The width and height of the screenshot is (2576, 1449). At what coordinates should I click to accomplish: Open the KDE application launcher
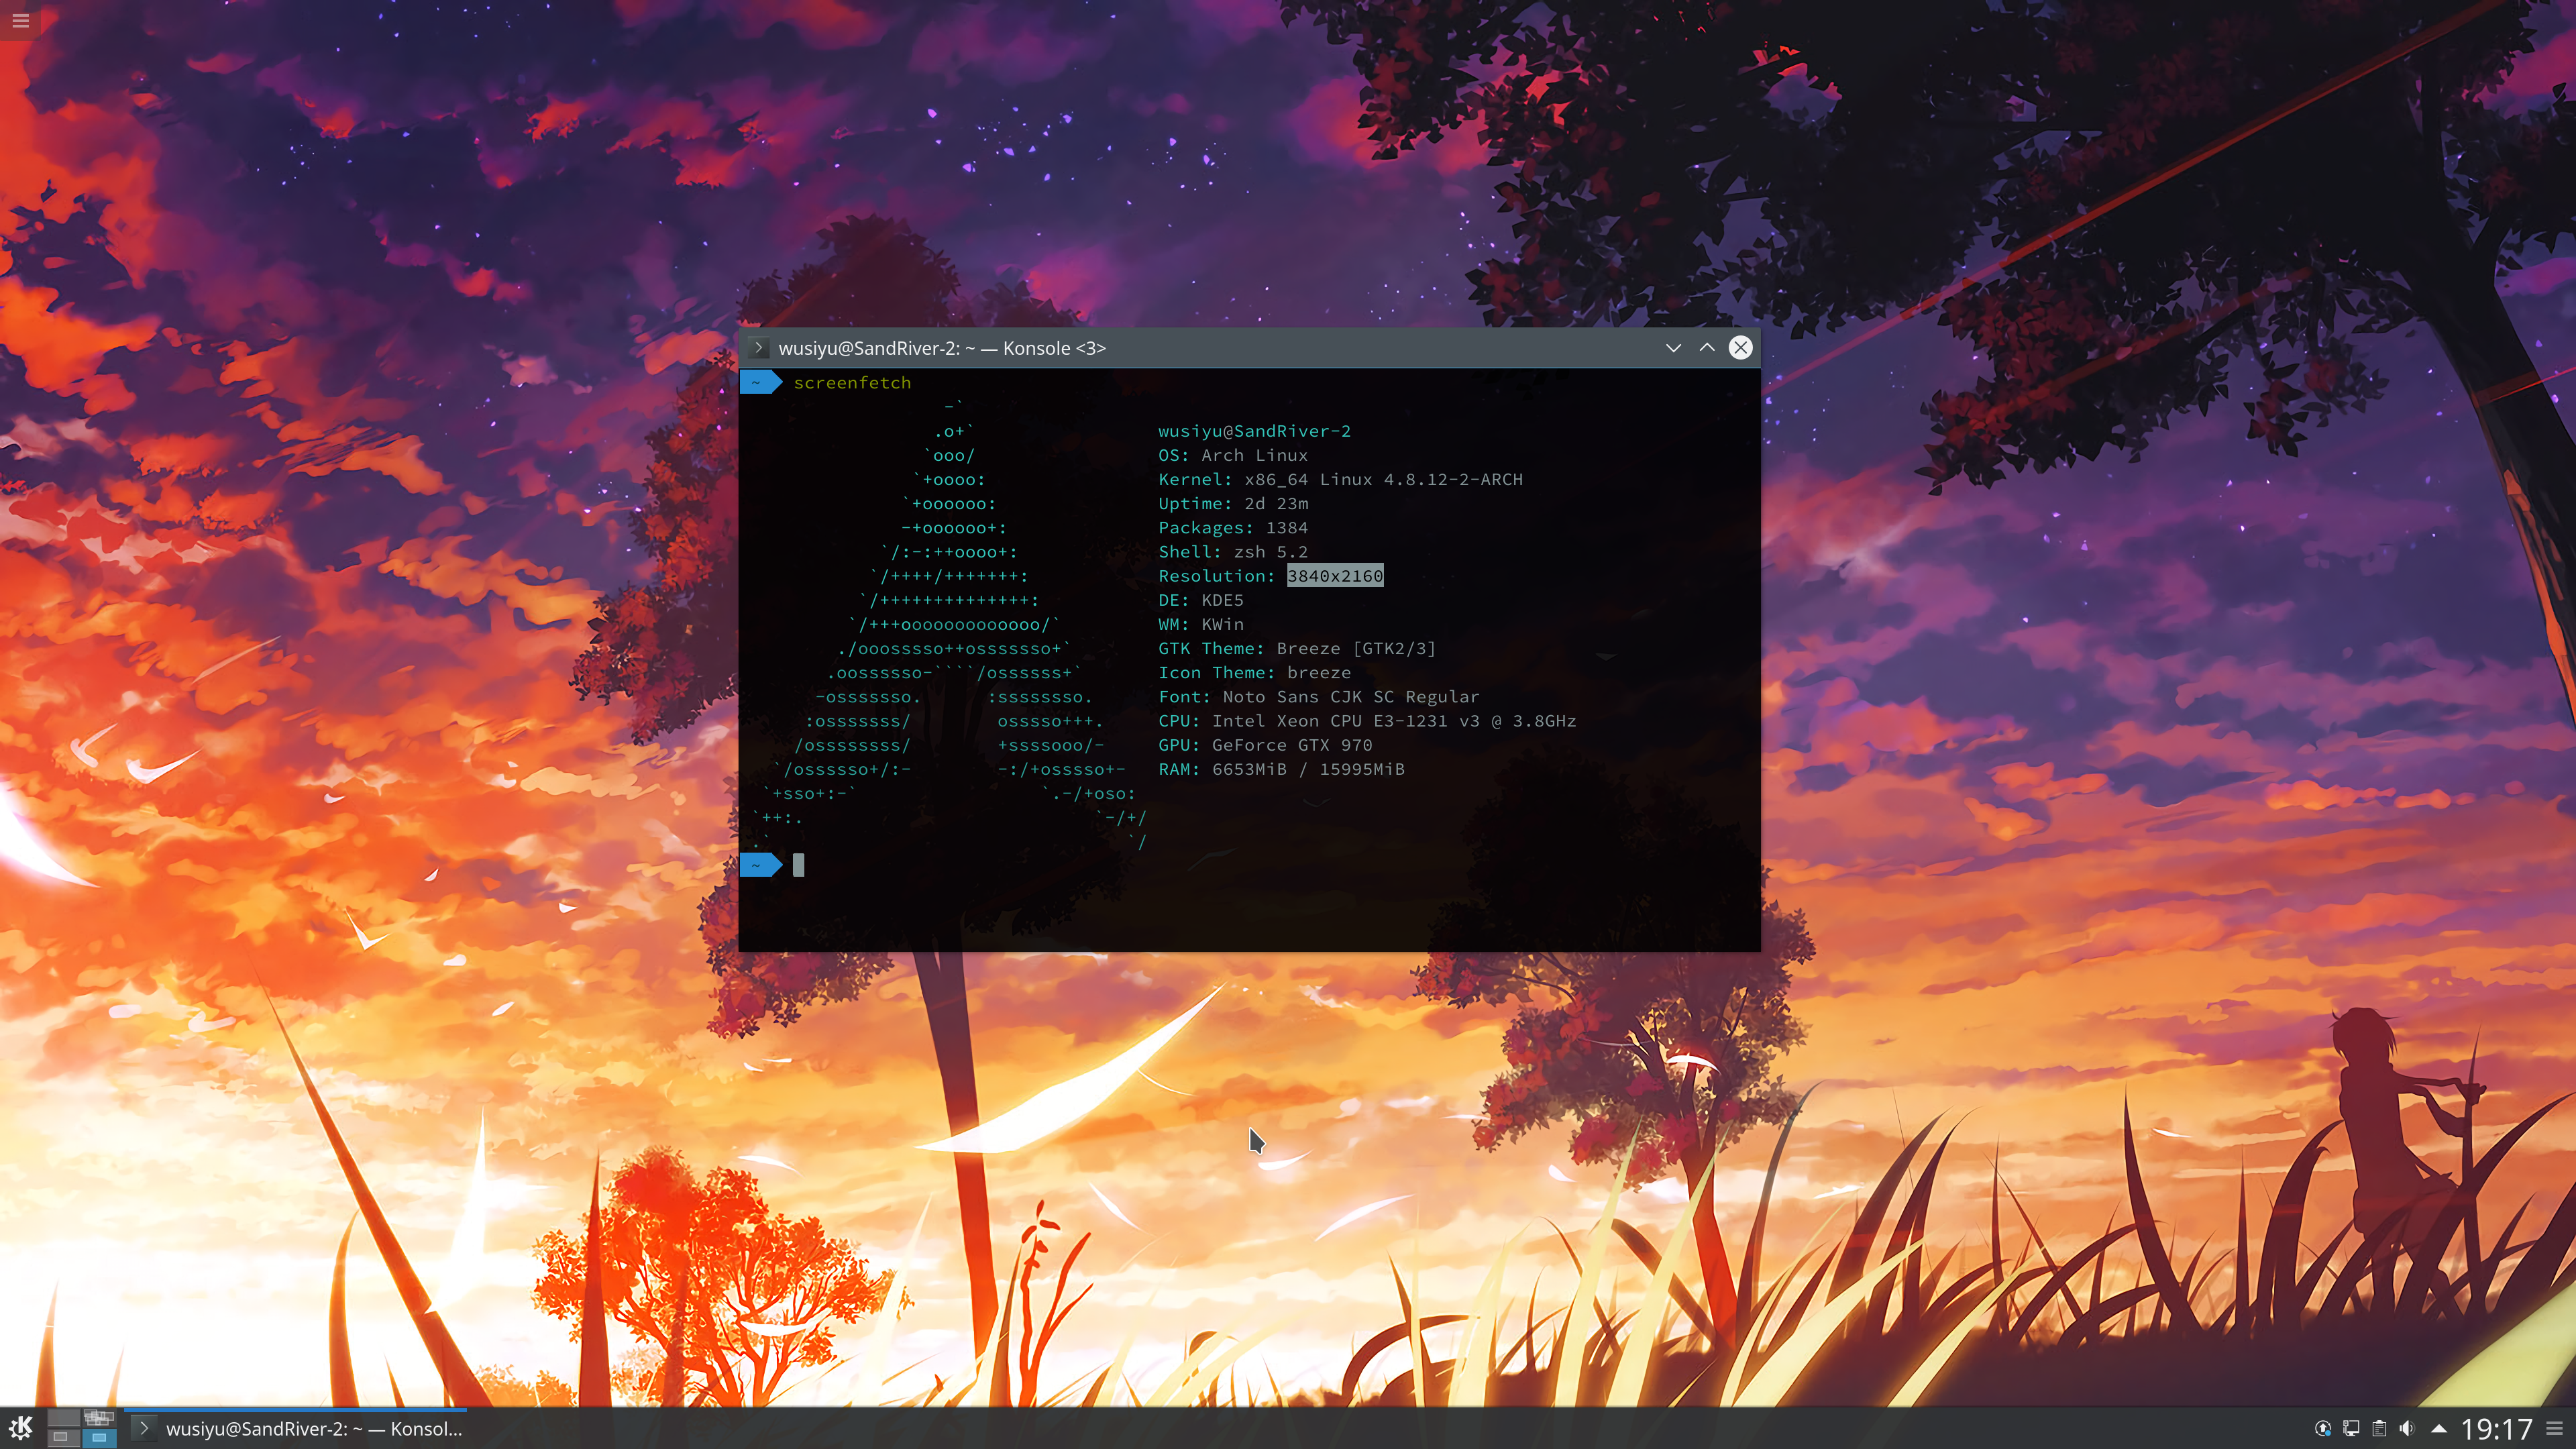coord(21,1428)
